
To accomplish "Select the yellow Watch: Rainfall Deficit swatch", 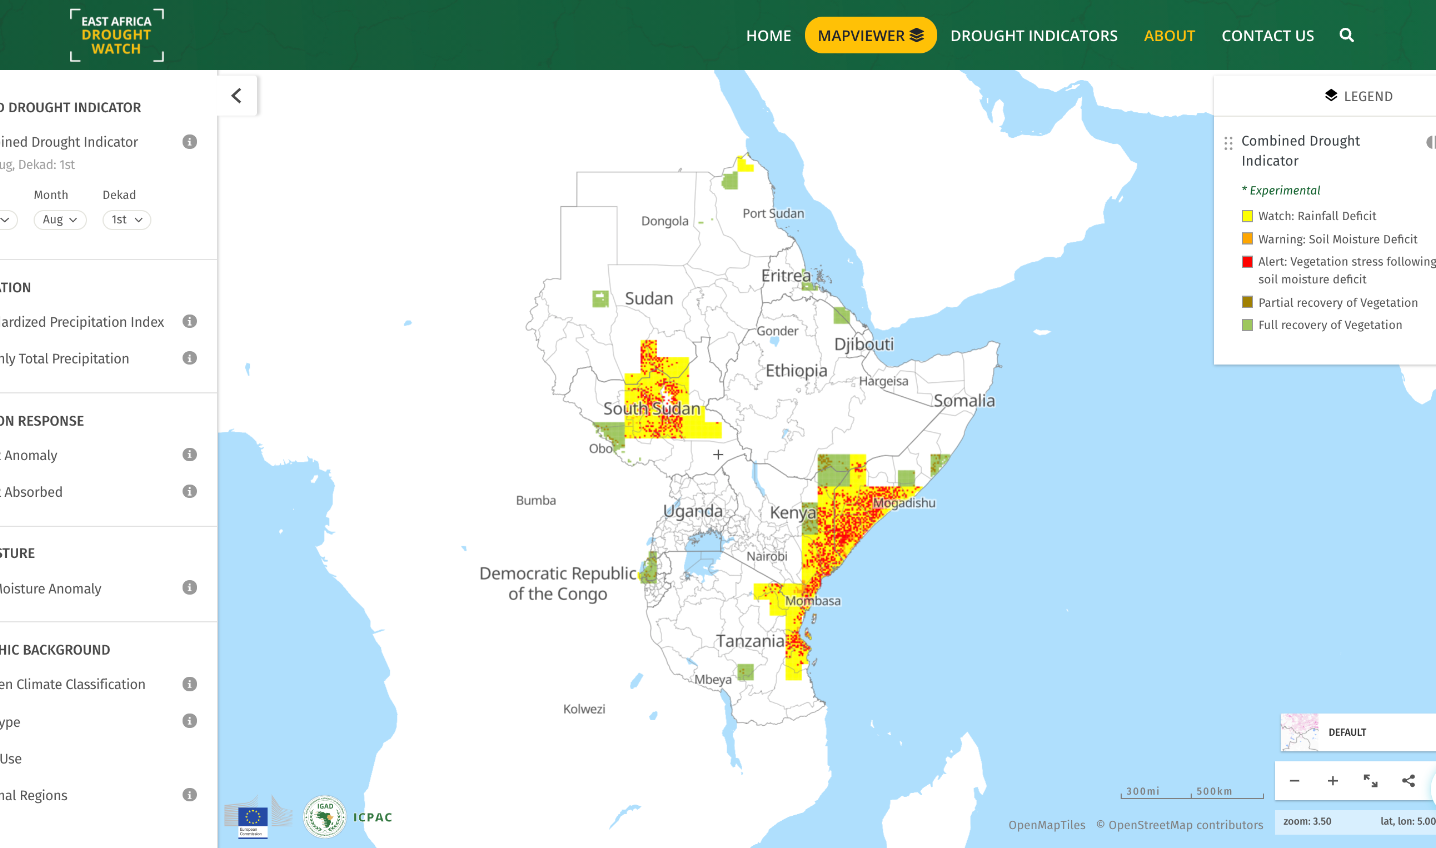I will click(1246, 215).
